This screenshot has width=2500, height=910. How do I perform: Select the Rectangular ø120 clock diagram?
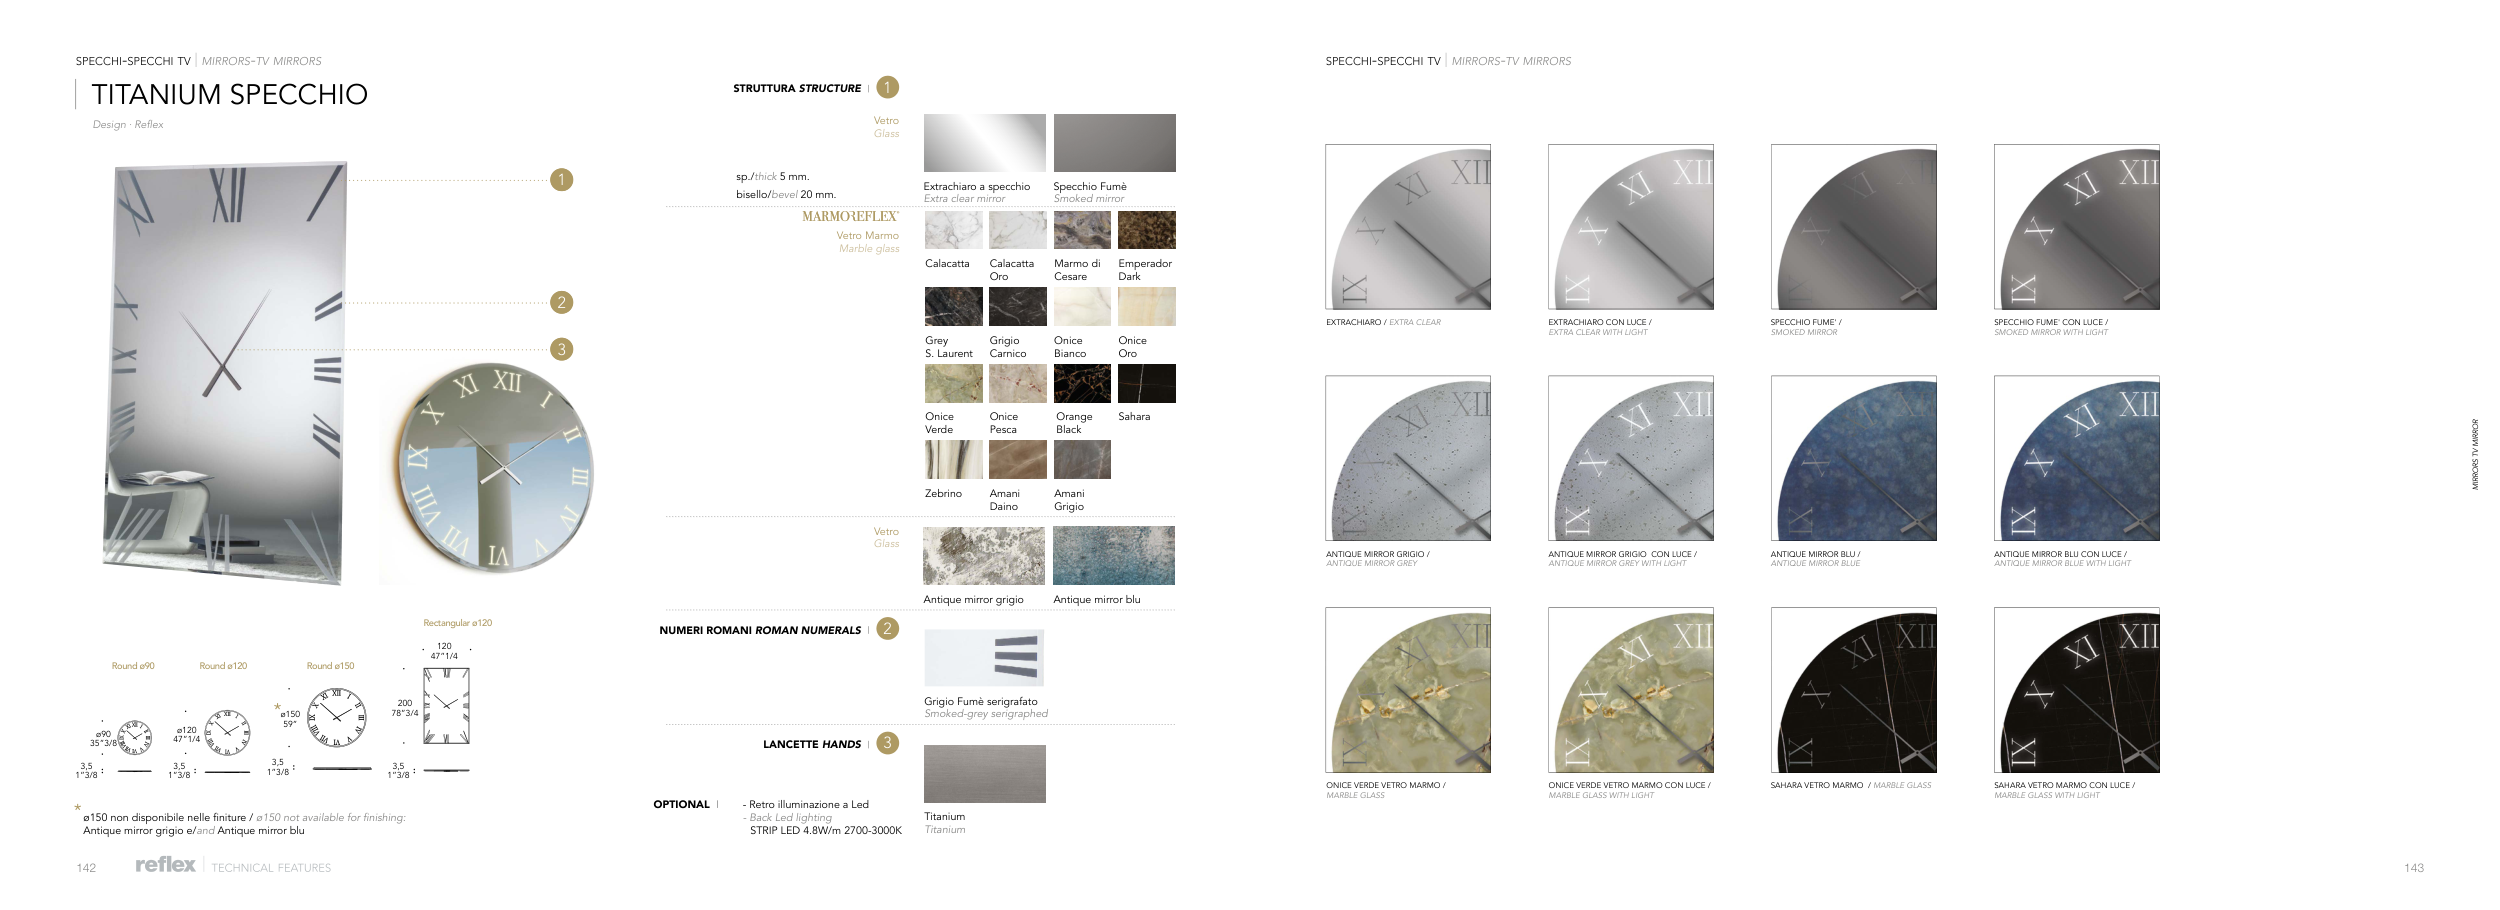pyautogui.click(x=446, y=705)
